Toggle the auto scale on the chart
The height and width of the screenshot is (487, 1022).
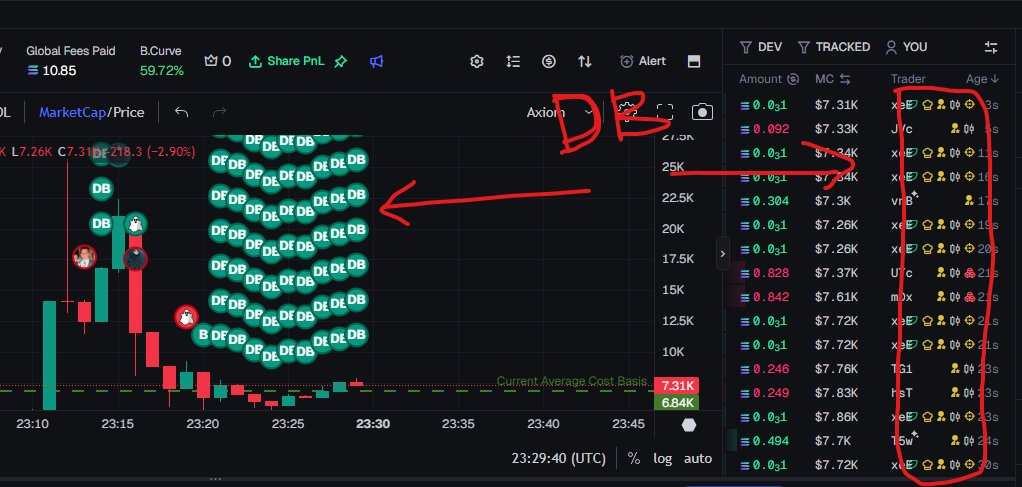point(697,458)
